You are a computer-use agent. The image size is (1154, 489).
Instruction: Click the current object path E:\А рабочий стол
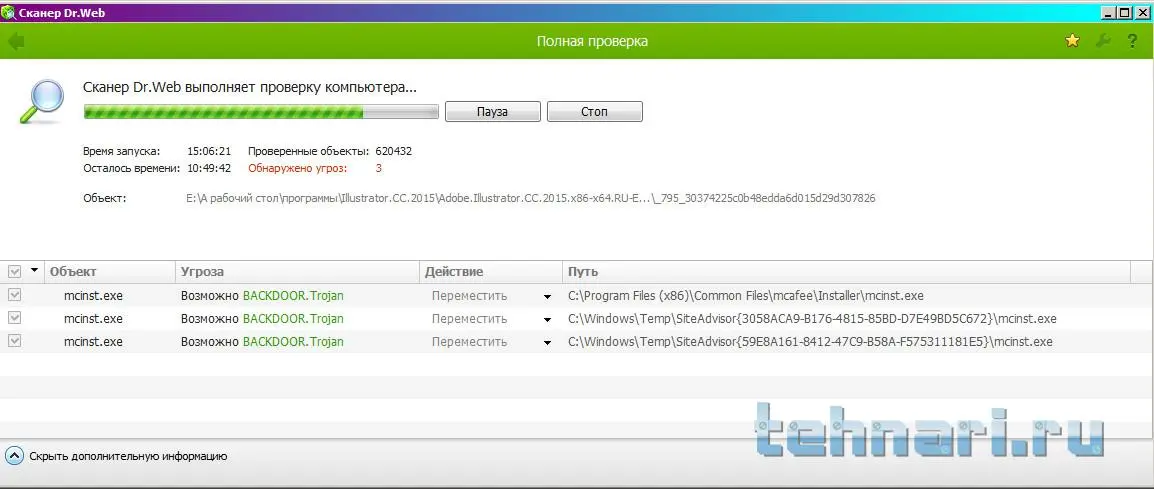[531, 198]
